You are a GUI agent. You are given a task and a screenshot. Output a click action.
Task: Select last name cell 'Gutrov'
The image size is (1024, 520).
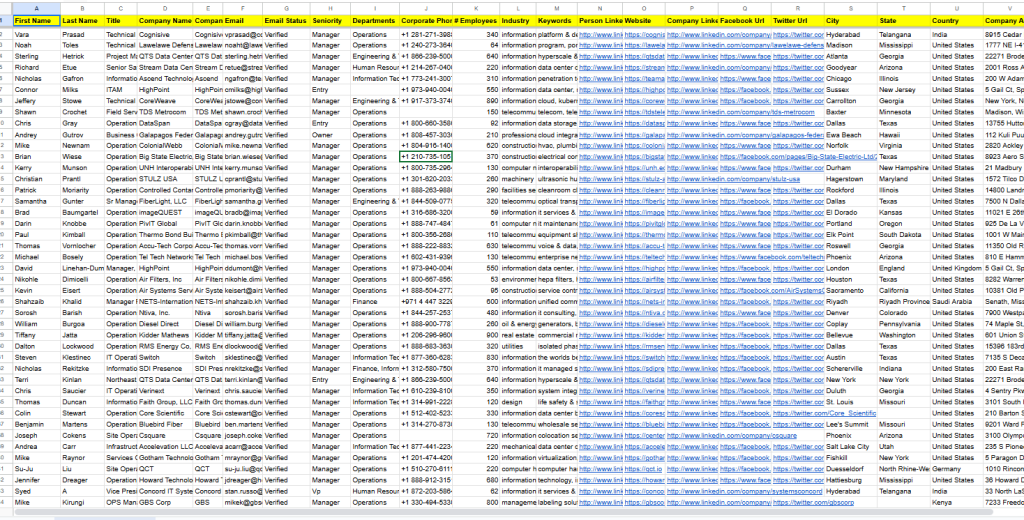tap(82, 135)
